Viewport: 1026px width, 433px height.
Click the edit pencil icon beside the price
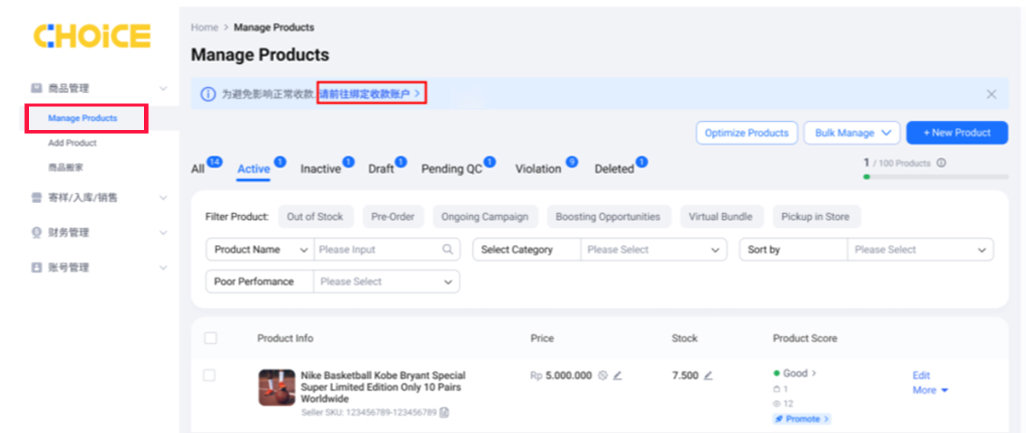pyautogui.click(x=617, y=376)
